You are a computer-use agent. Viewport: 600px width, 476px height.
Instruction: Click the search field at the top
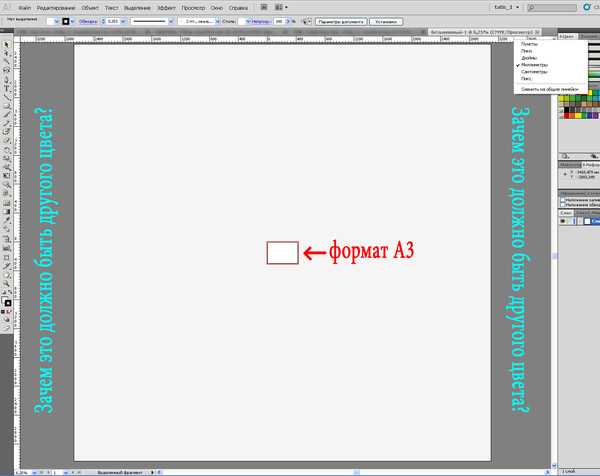click(x=551, y=7)
